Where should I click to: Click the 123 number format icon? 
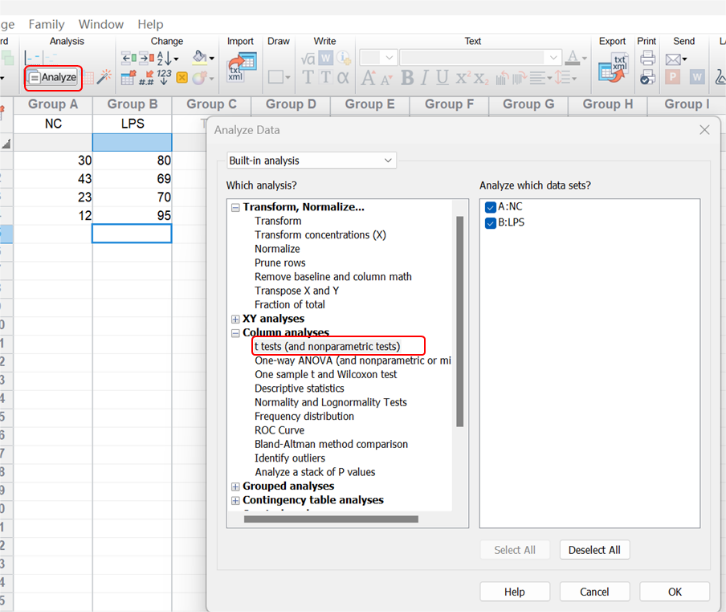point(164,77)
